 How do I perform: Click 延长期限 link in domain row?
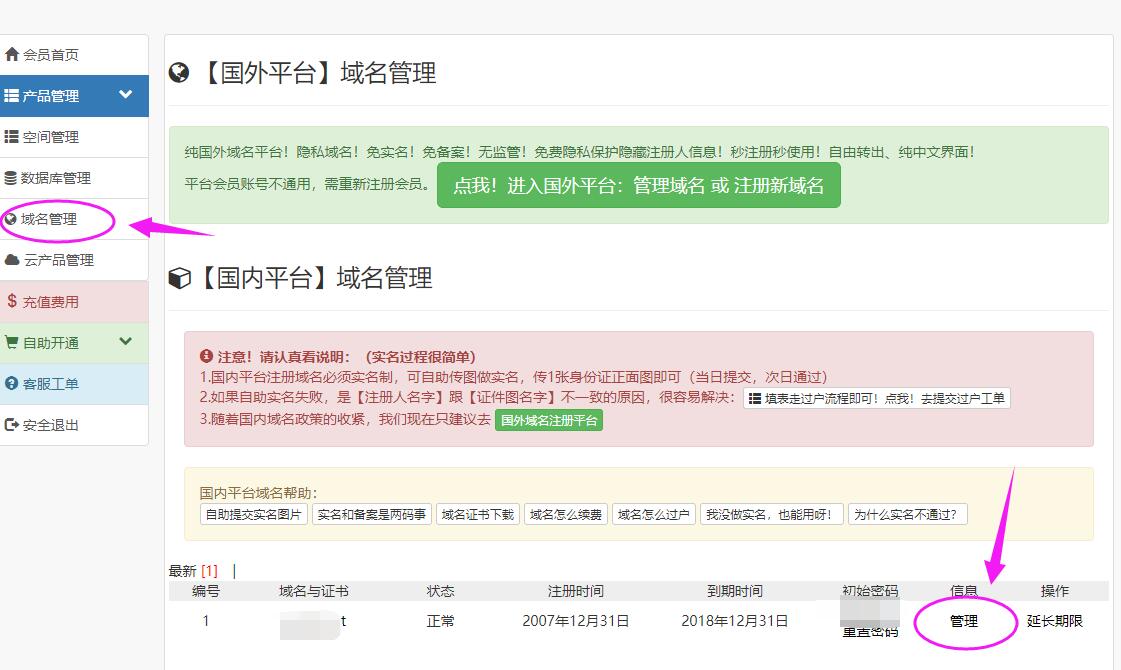1055,621
